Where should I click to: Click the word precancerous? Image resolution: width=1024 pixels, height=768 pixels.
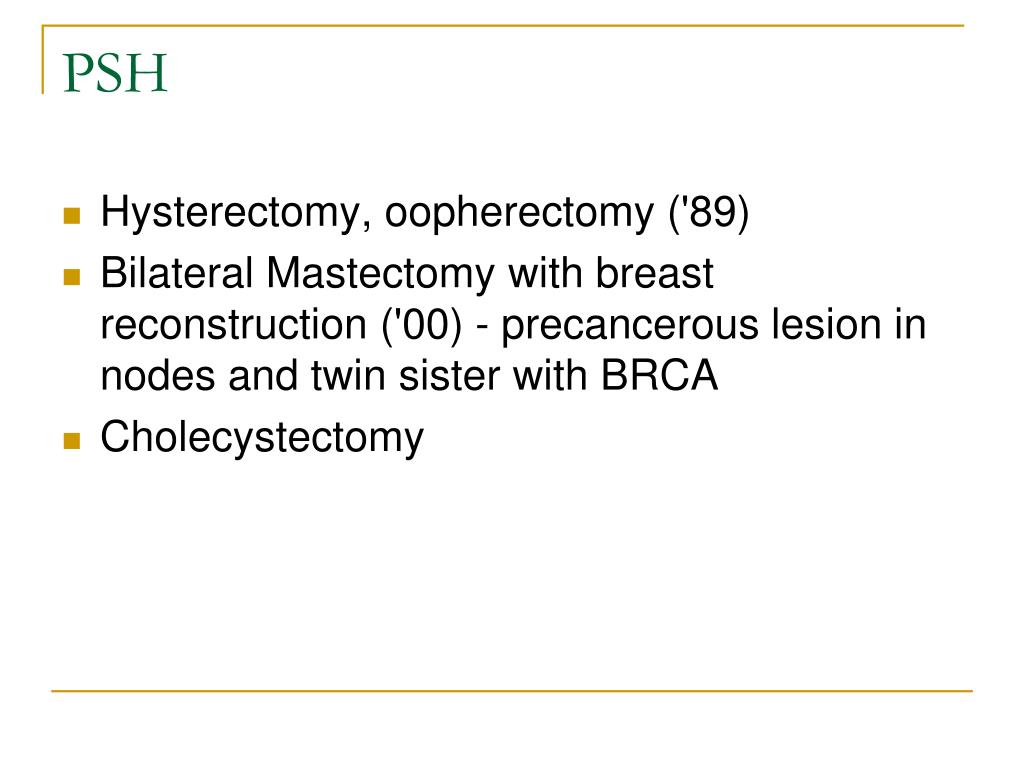pyautogui.click(x=630, y=326)
